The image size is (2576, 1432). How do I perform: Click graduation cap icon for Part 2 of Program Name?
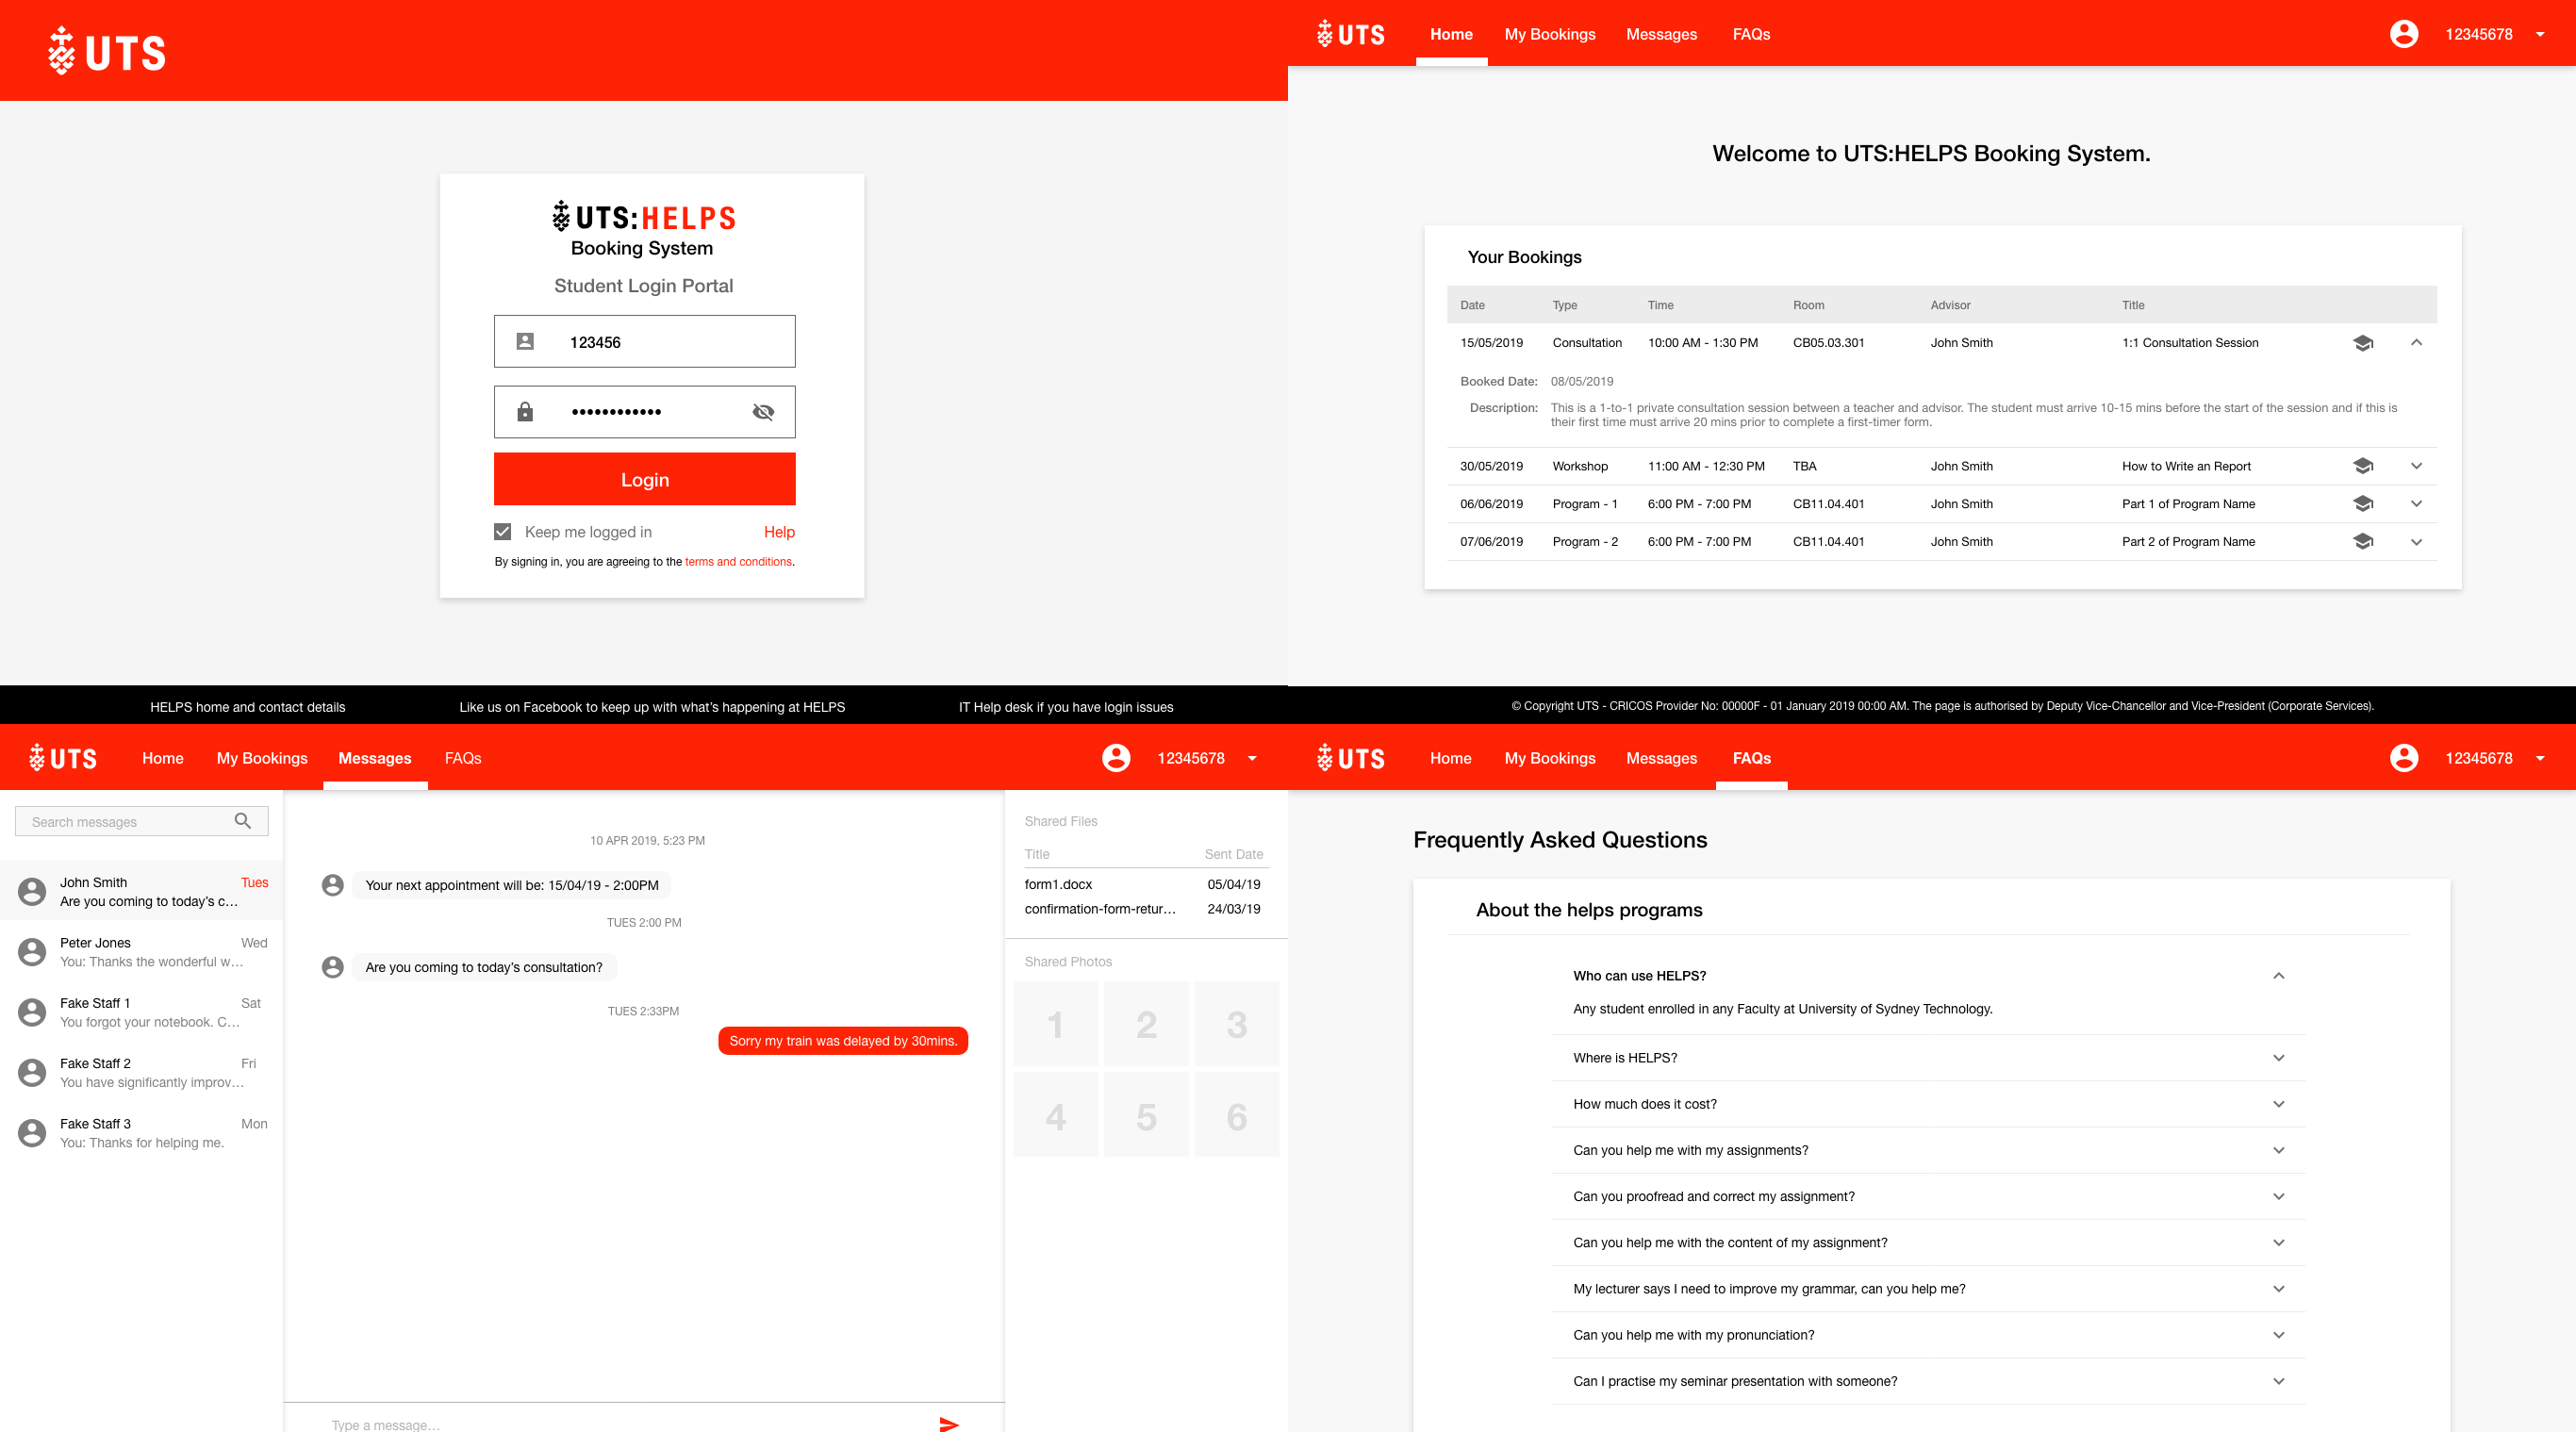[x=2363, y=542]
